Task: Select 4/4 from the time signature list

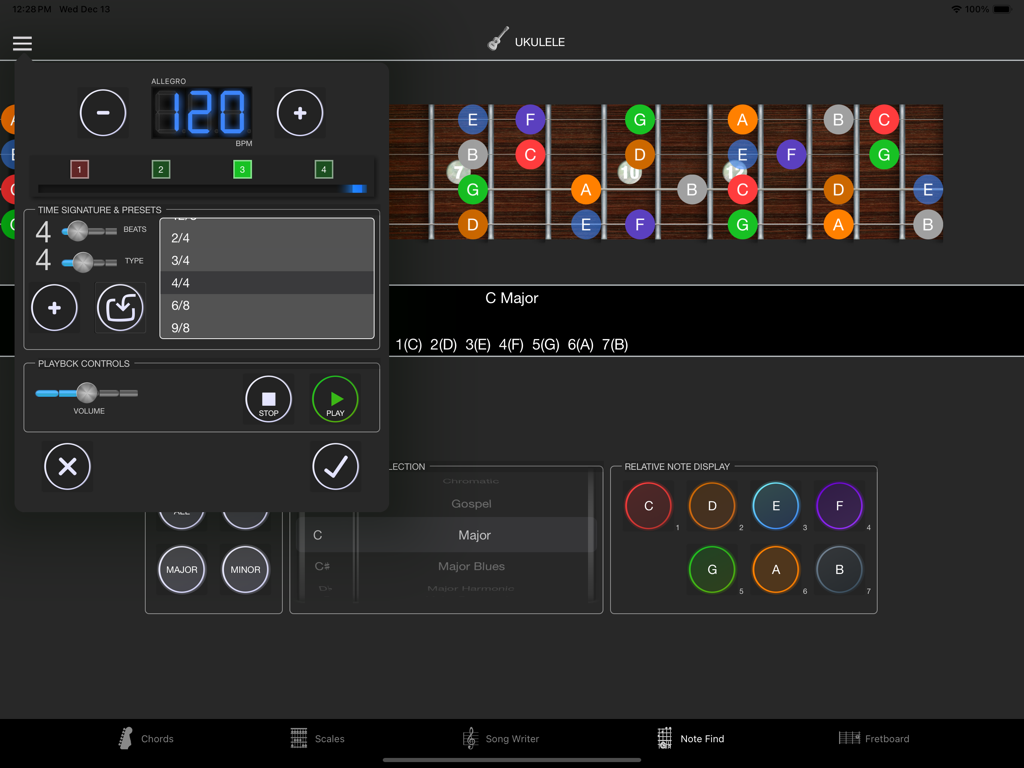Action: [x=267, y=282]
